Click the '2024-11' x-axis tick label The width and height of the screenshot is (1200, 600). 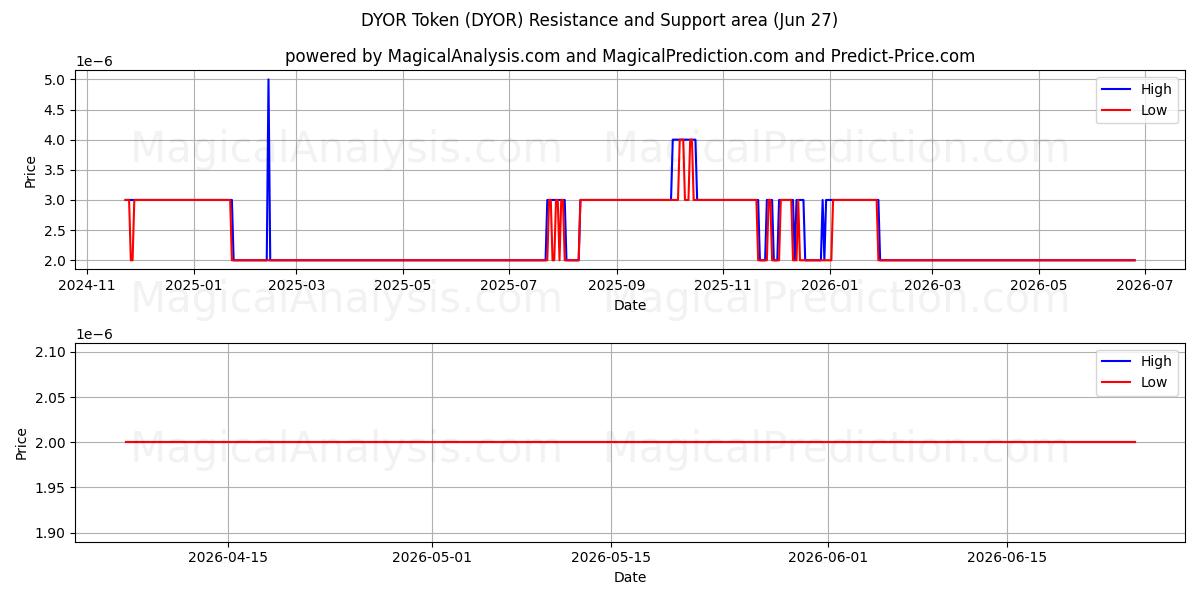tap(87, 286)
